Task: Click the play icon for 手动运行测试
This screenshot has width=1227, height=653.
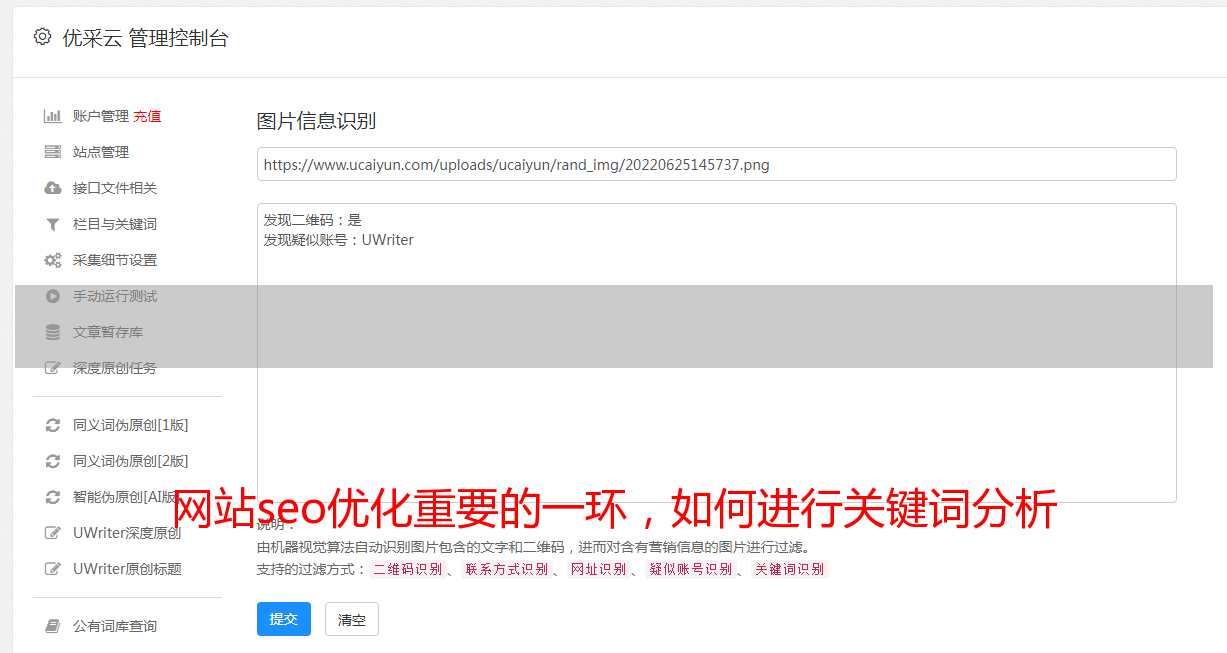Action: (x=53, y=296)
